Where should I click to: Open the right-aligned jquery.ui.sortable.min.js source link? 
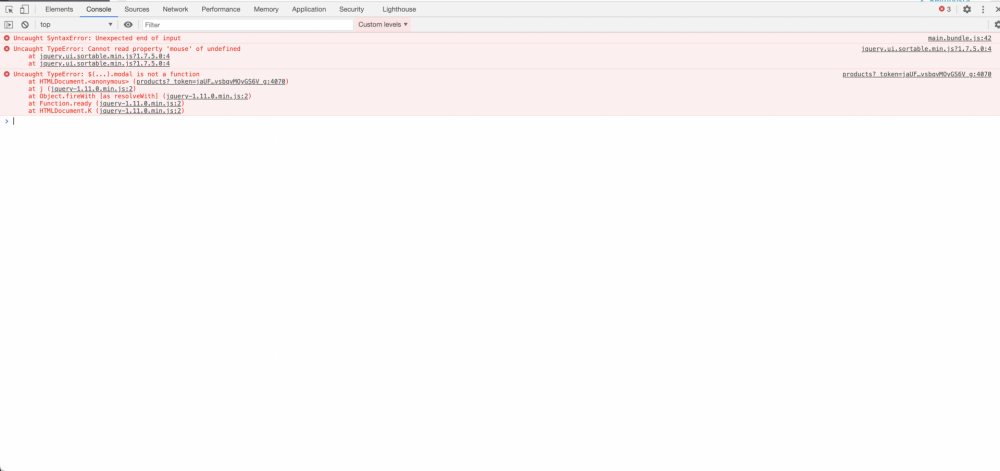[926, 48]
